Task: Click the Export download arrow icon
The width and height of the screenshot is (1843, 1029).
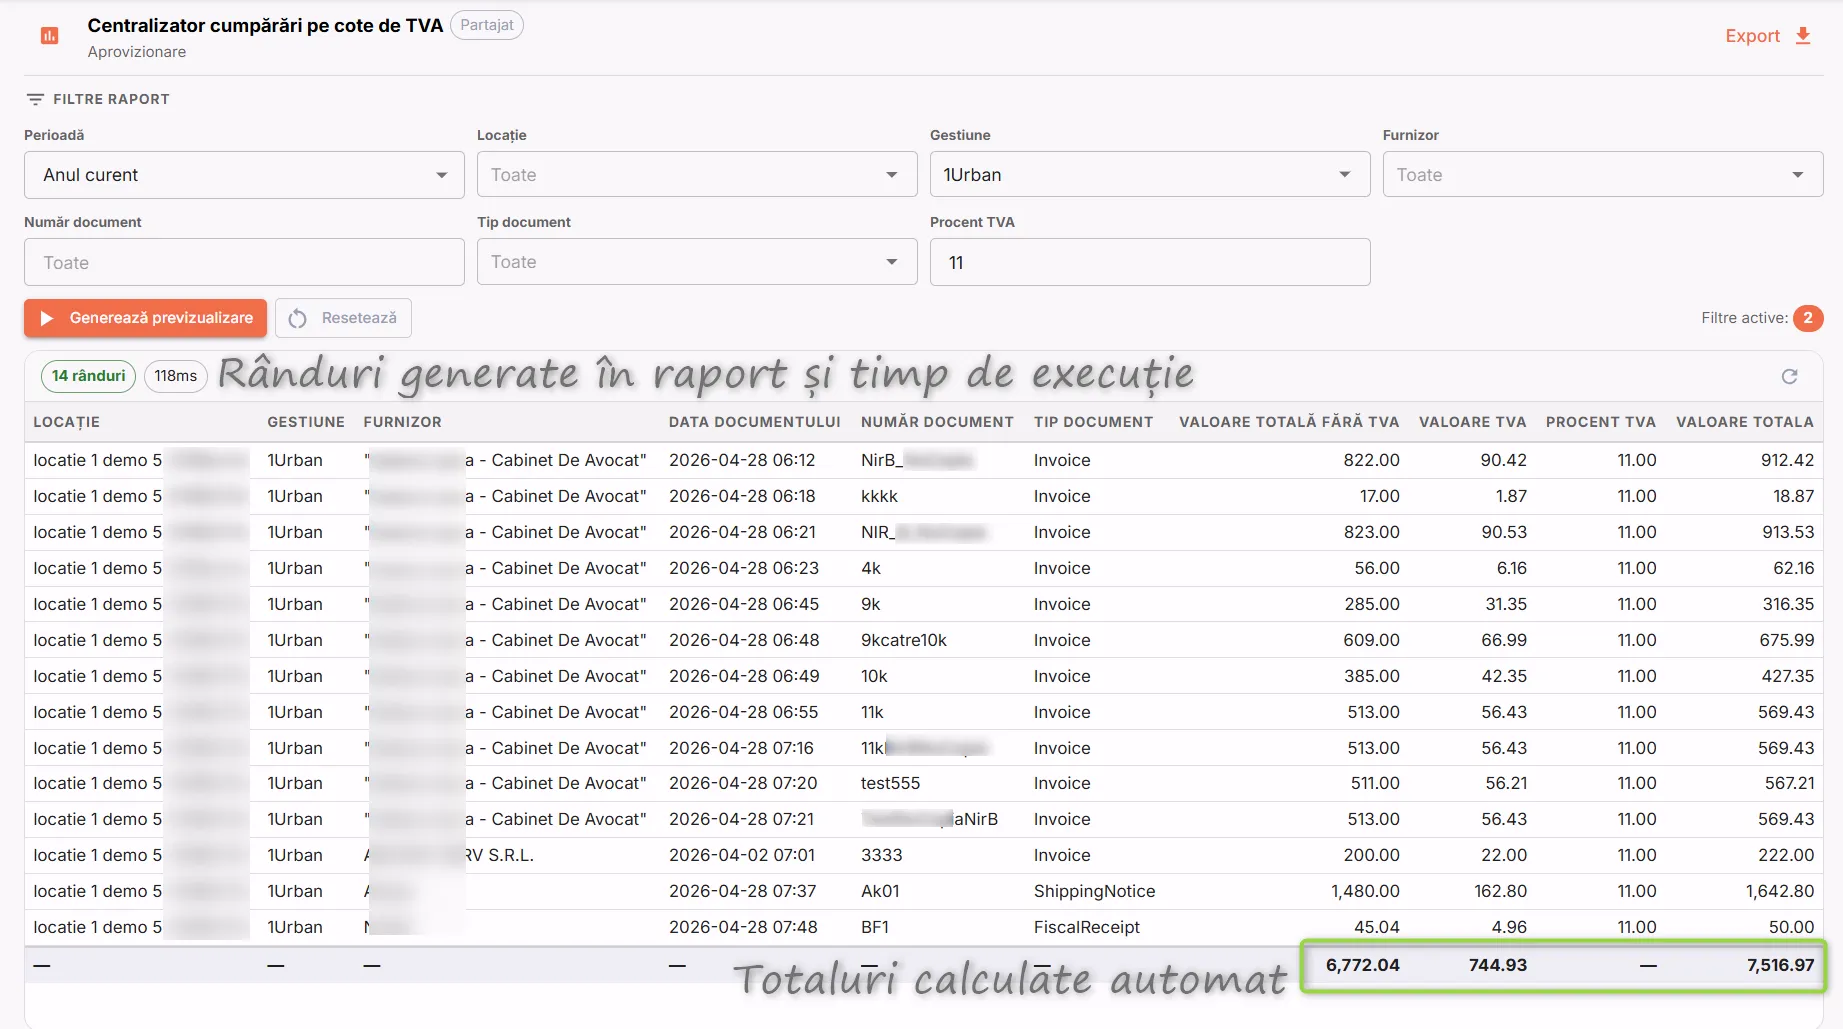Action: click(x=1803, y=36)
